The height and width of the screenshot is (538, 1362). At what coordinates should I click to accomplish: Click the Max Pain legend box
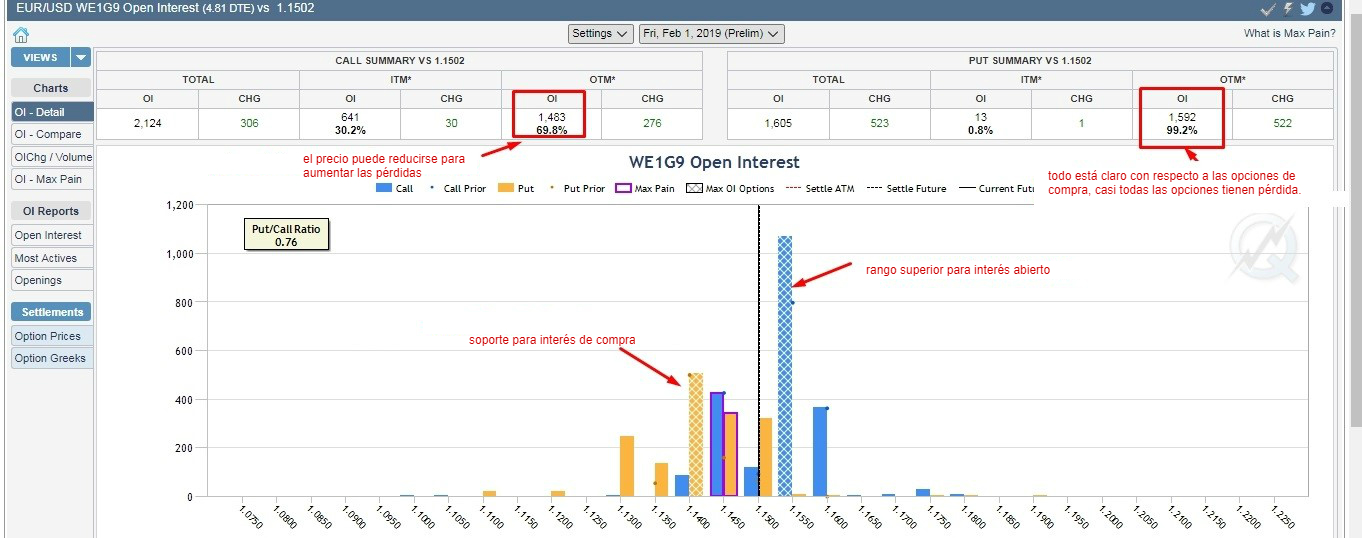(x=621, y=188)
